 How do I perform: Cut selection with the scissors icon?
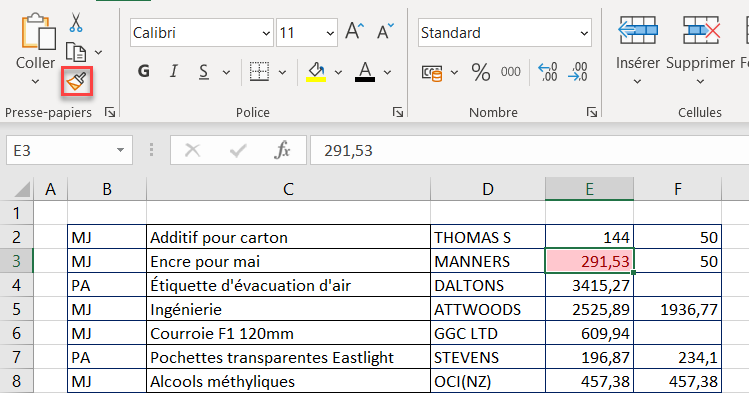(x=75, y=22)
